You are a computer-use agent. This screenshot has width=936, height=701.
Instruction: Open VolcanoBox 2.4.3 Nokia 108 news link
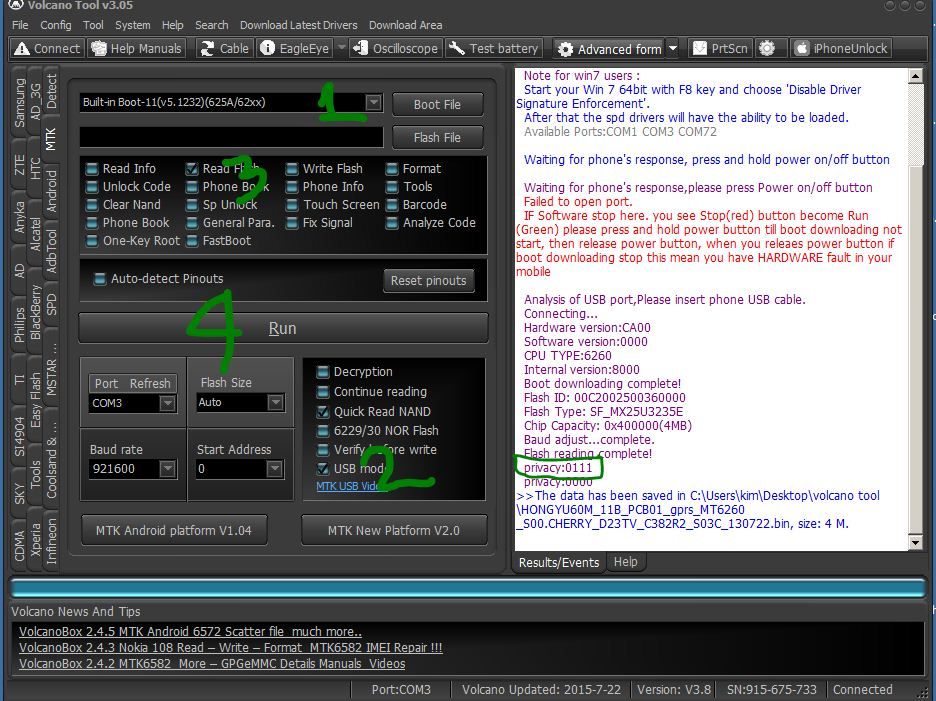230,647
